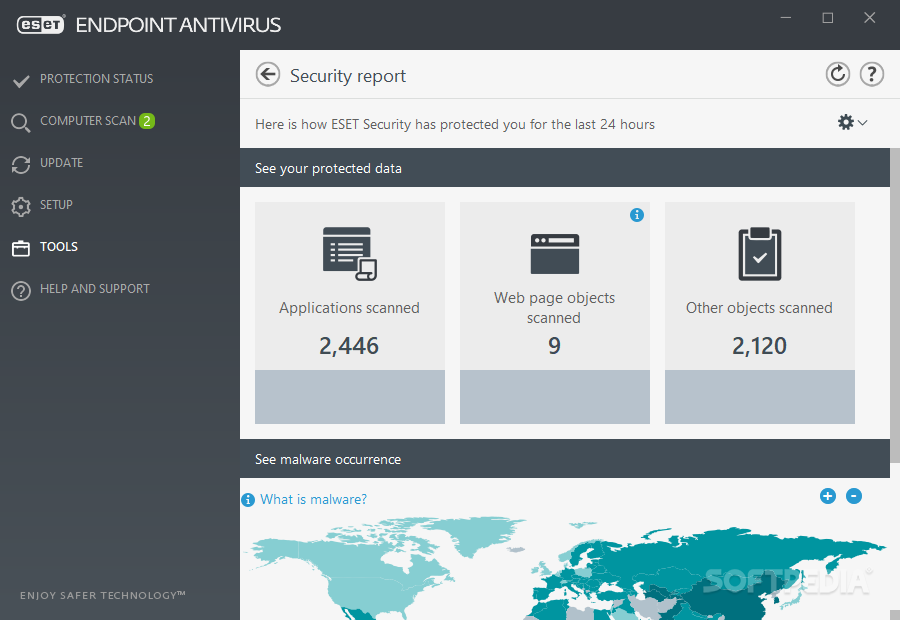The height and width of the screenshot is (620, 900).
Task: Click the Computer Scan magnifier icon
Action: (x=21, y=123)
